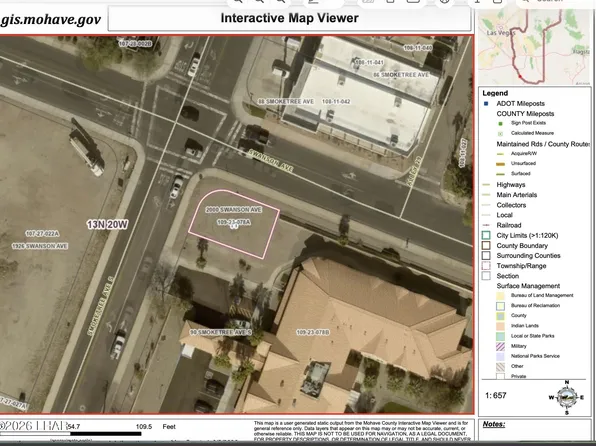Click the gis.mohave.gov site address
Screen dimensions: 596x446
(51, 20)
